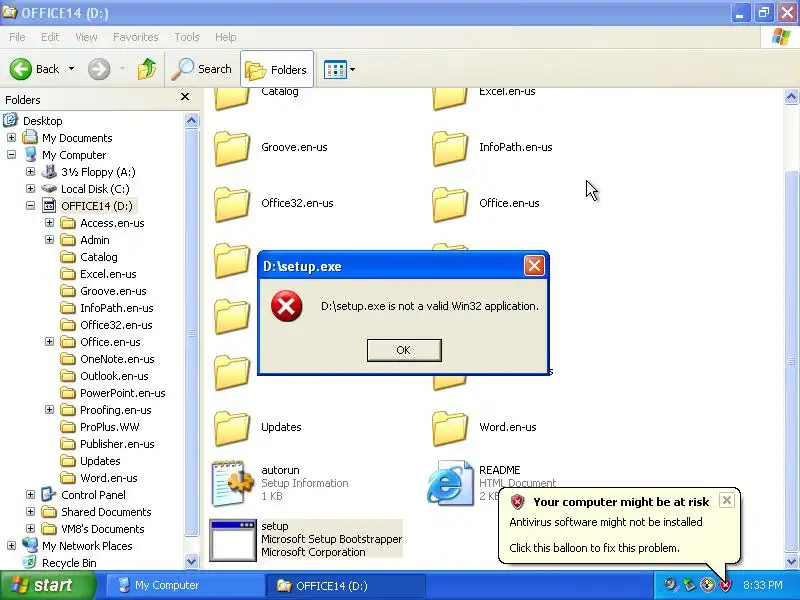Open the Tools menu
800x600 pixels.
pyautogui.click(x=187, y=37)
